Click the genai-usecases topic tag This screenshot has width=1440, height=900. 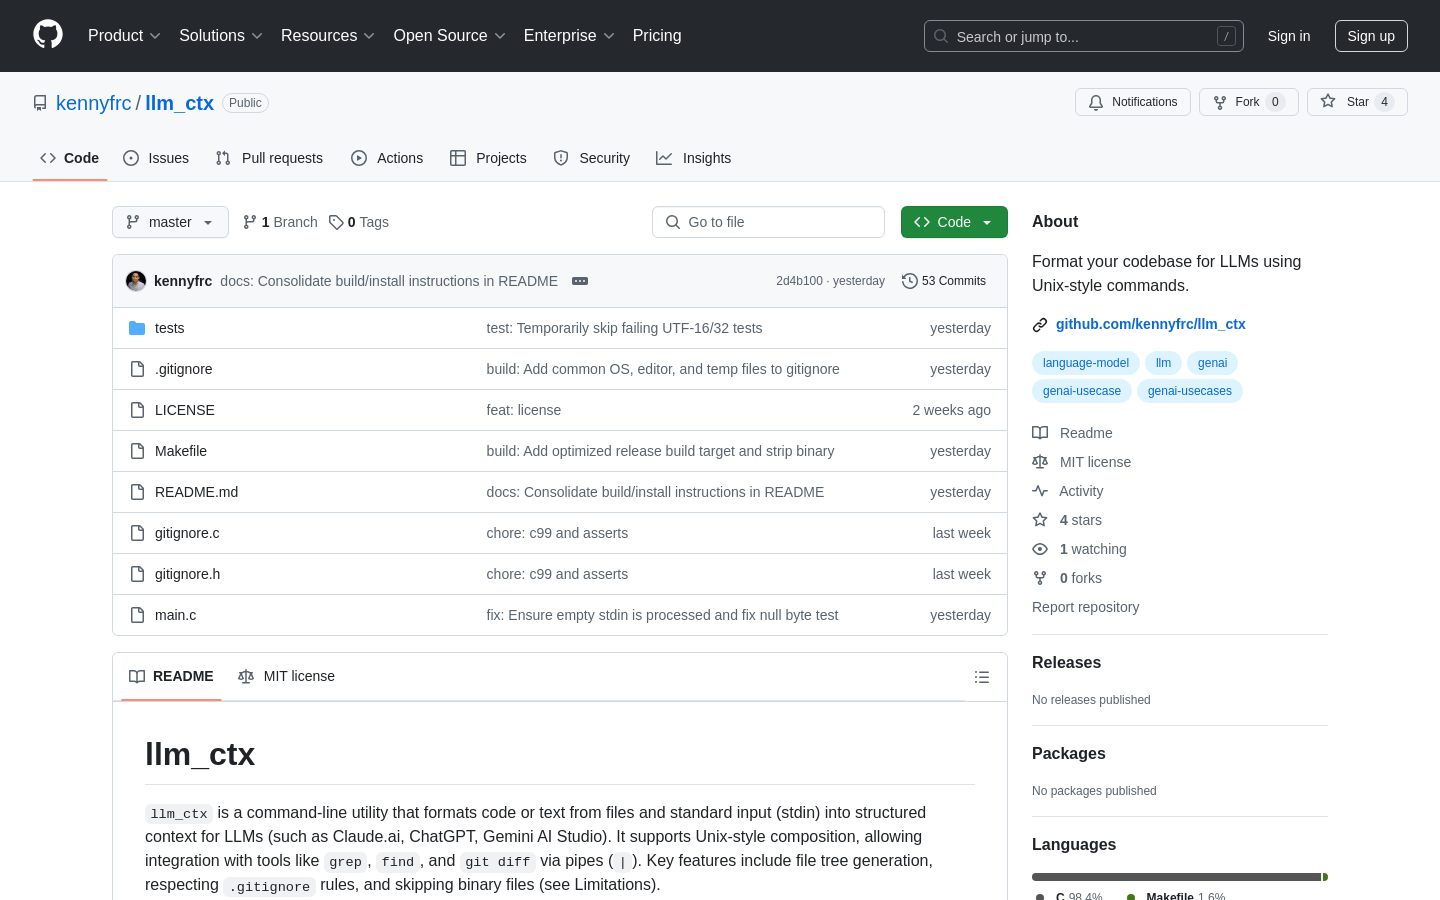pos(1190,391)
